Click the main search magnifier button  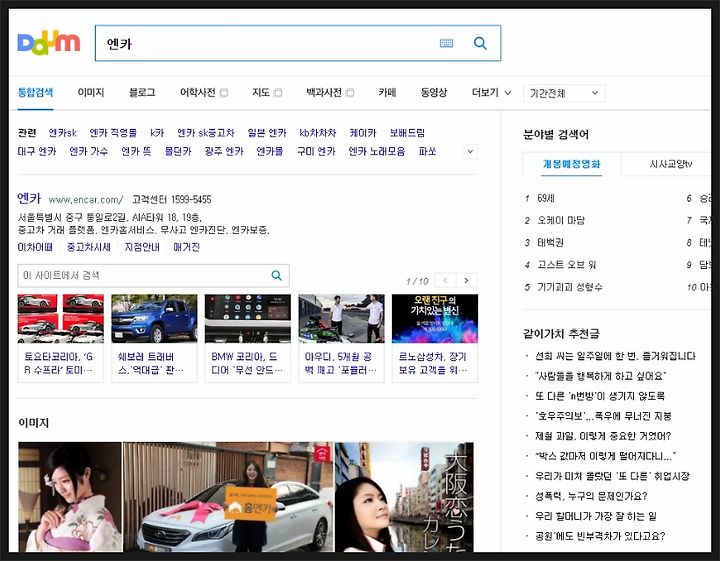click(480, 43)
